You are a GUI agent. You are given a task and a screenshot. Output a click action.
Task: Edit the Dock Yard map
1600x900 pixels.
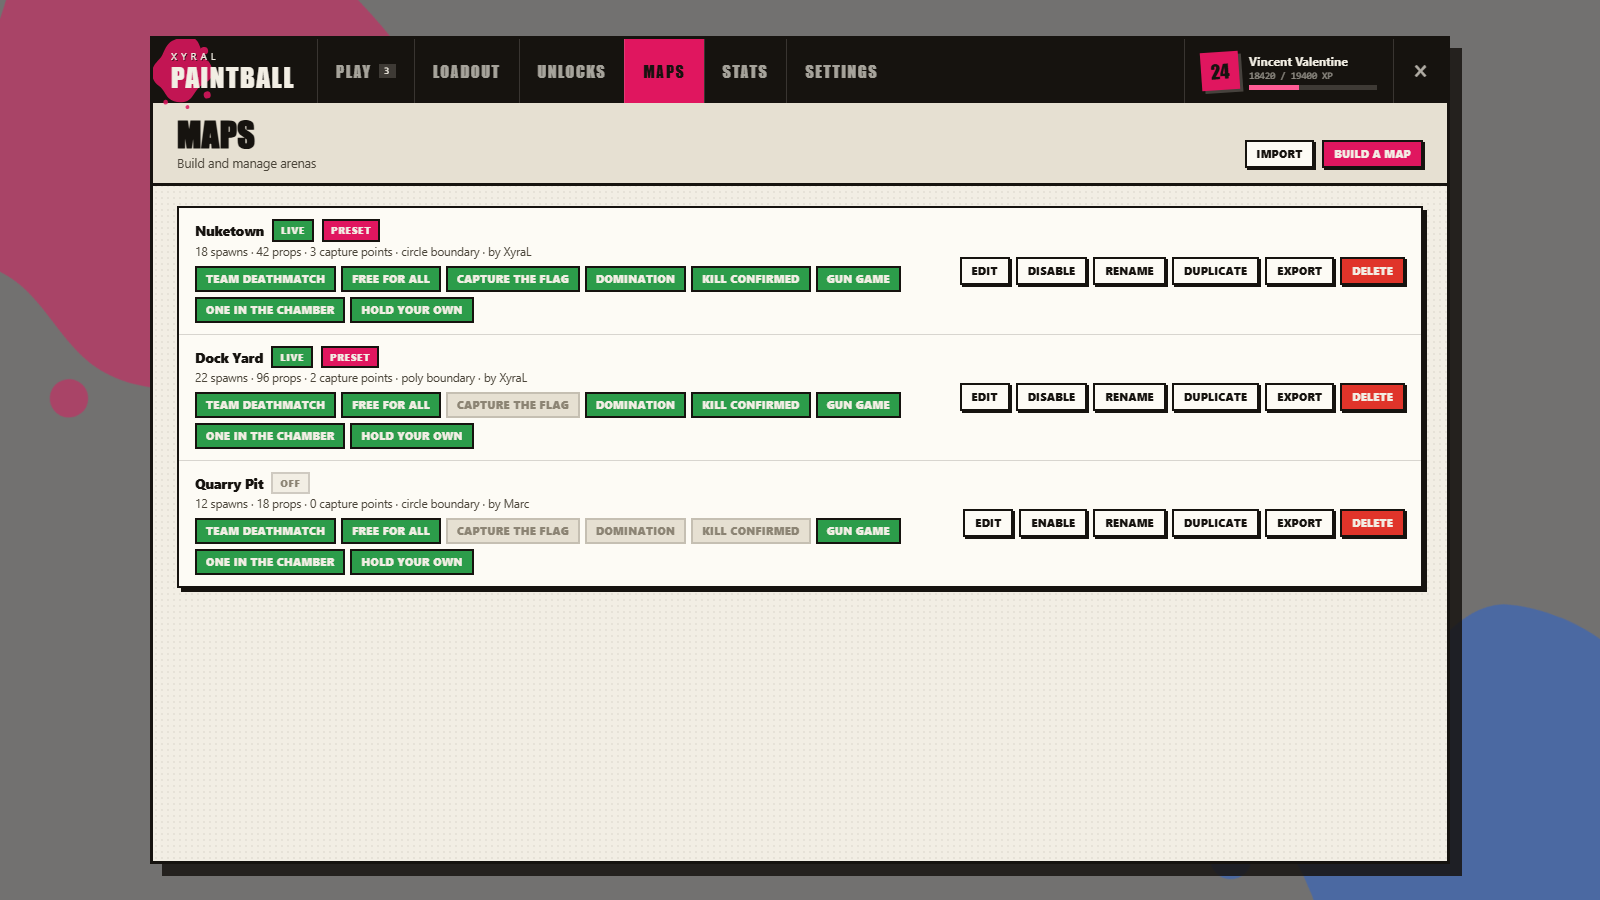(984, 397)
